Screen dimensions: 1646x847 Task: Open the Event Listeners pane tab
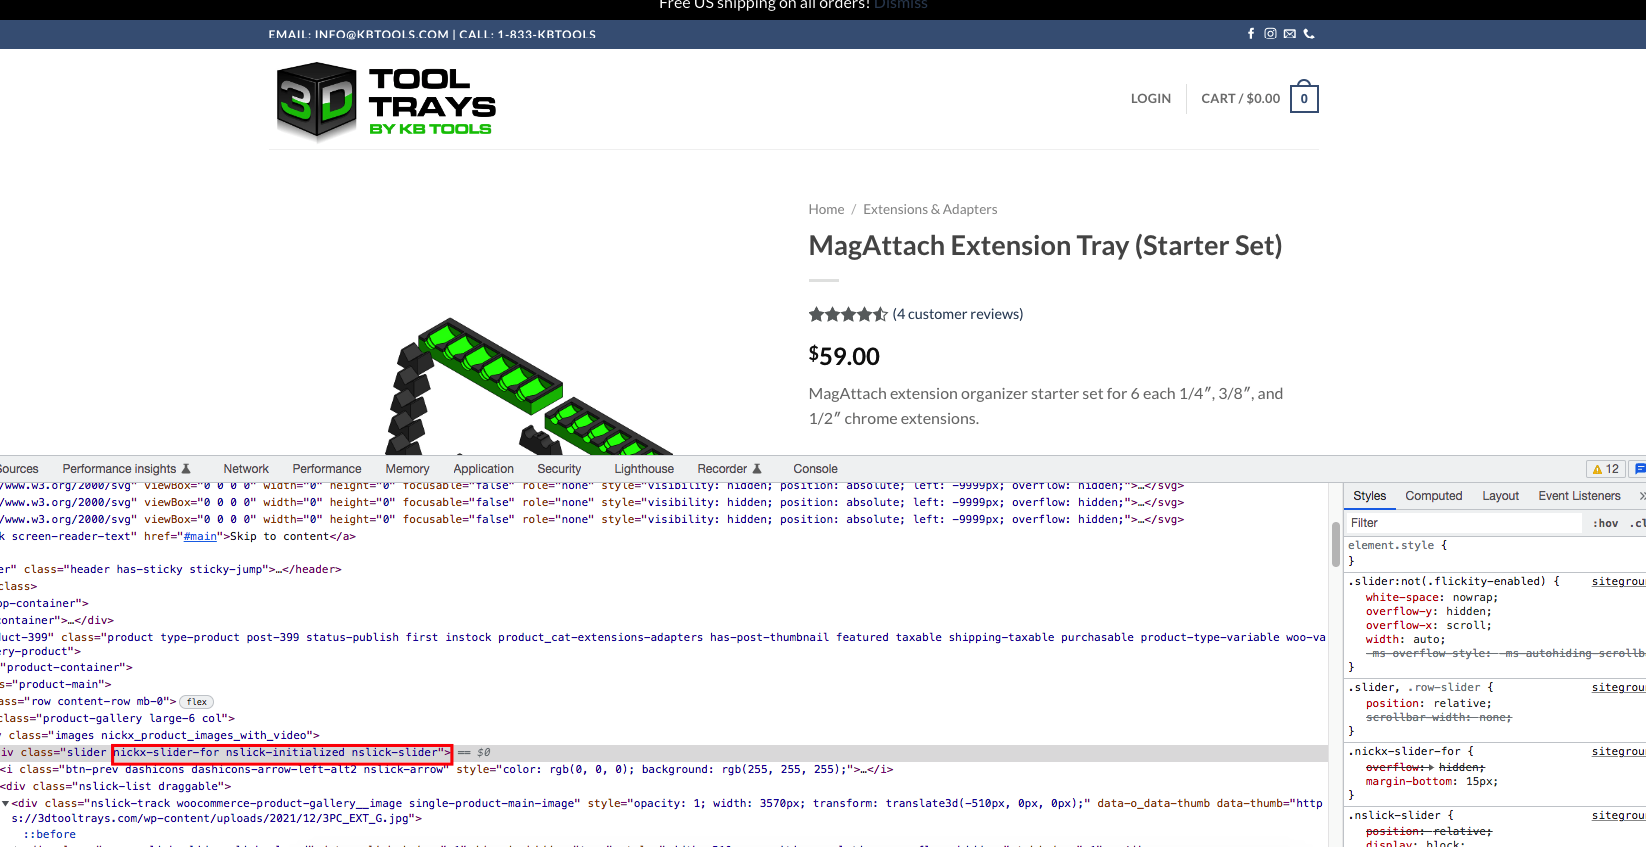point(1579,496)
